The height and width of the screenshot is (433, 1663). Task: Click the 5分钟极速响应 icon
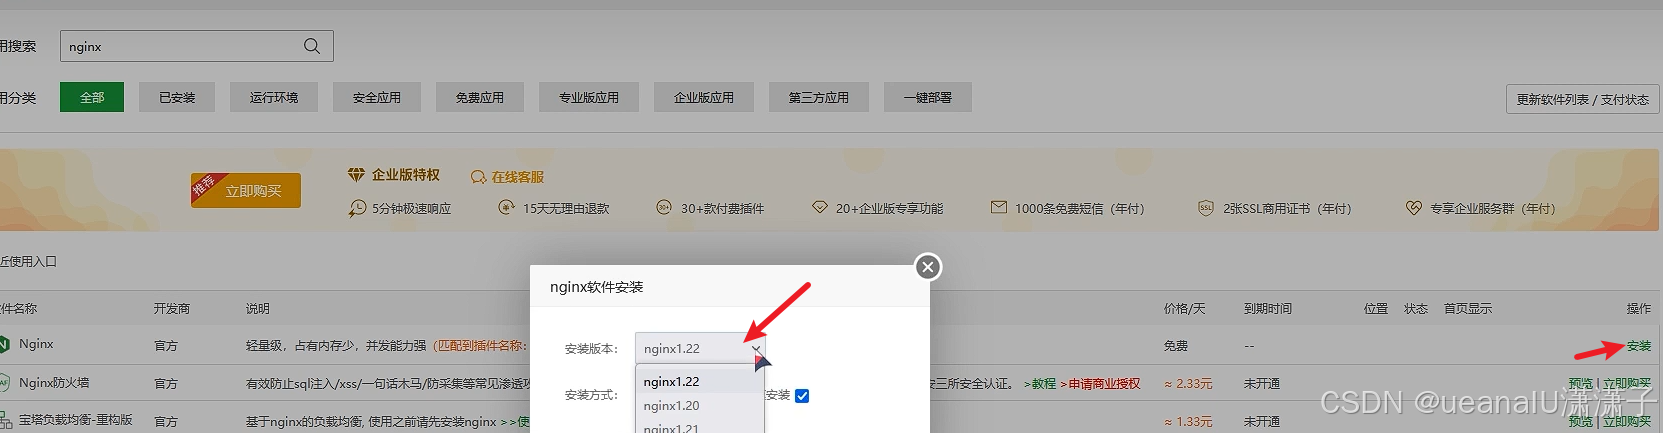[357, 208]
